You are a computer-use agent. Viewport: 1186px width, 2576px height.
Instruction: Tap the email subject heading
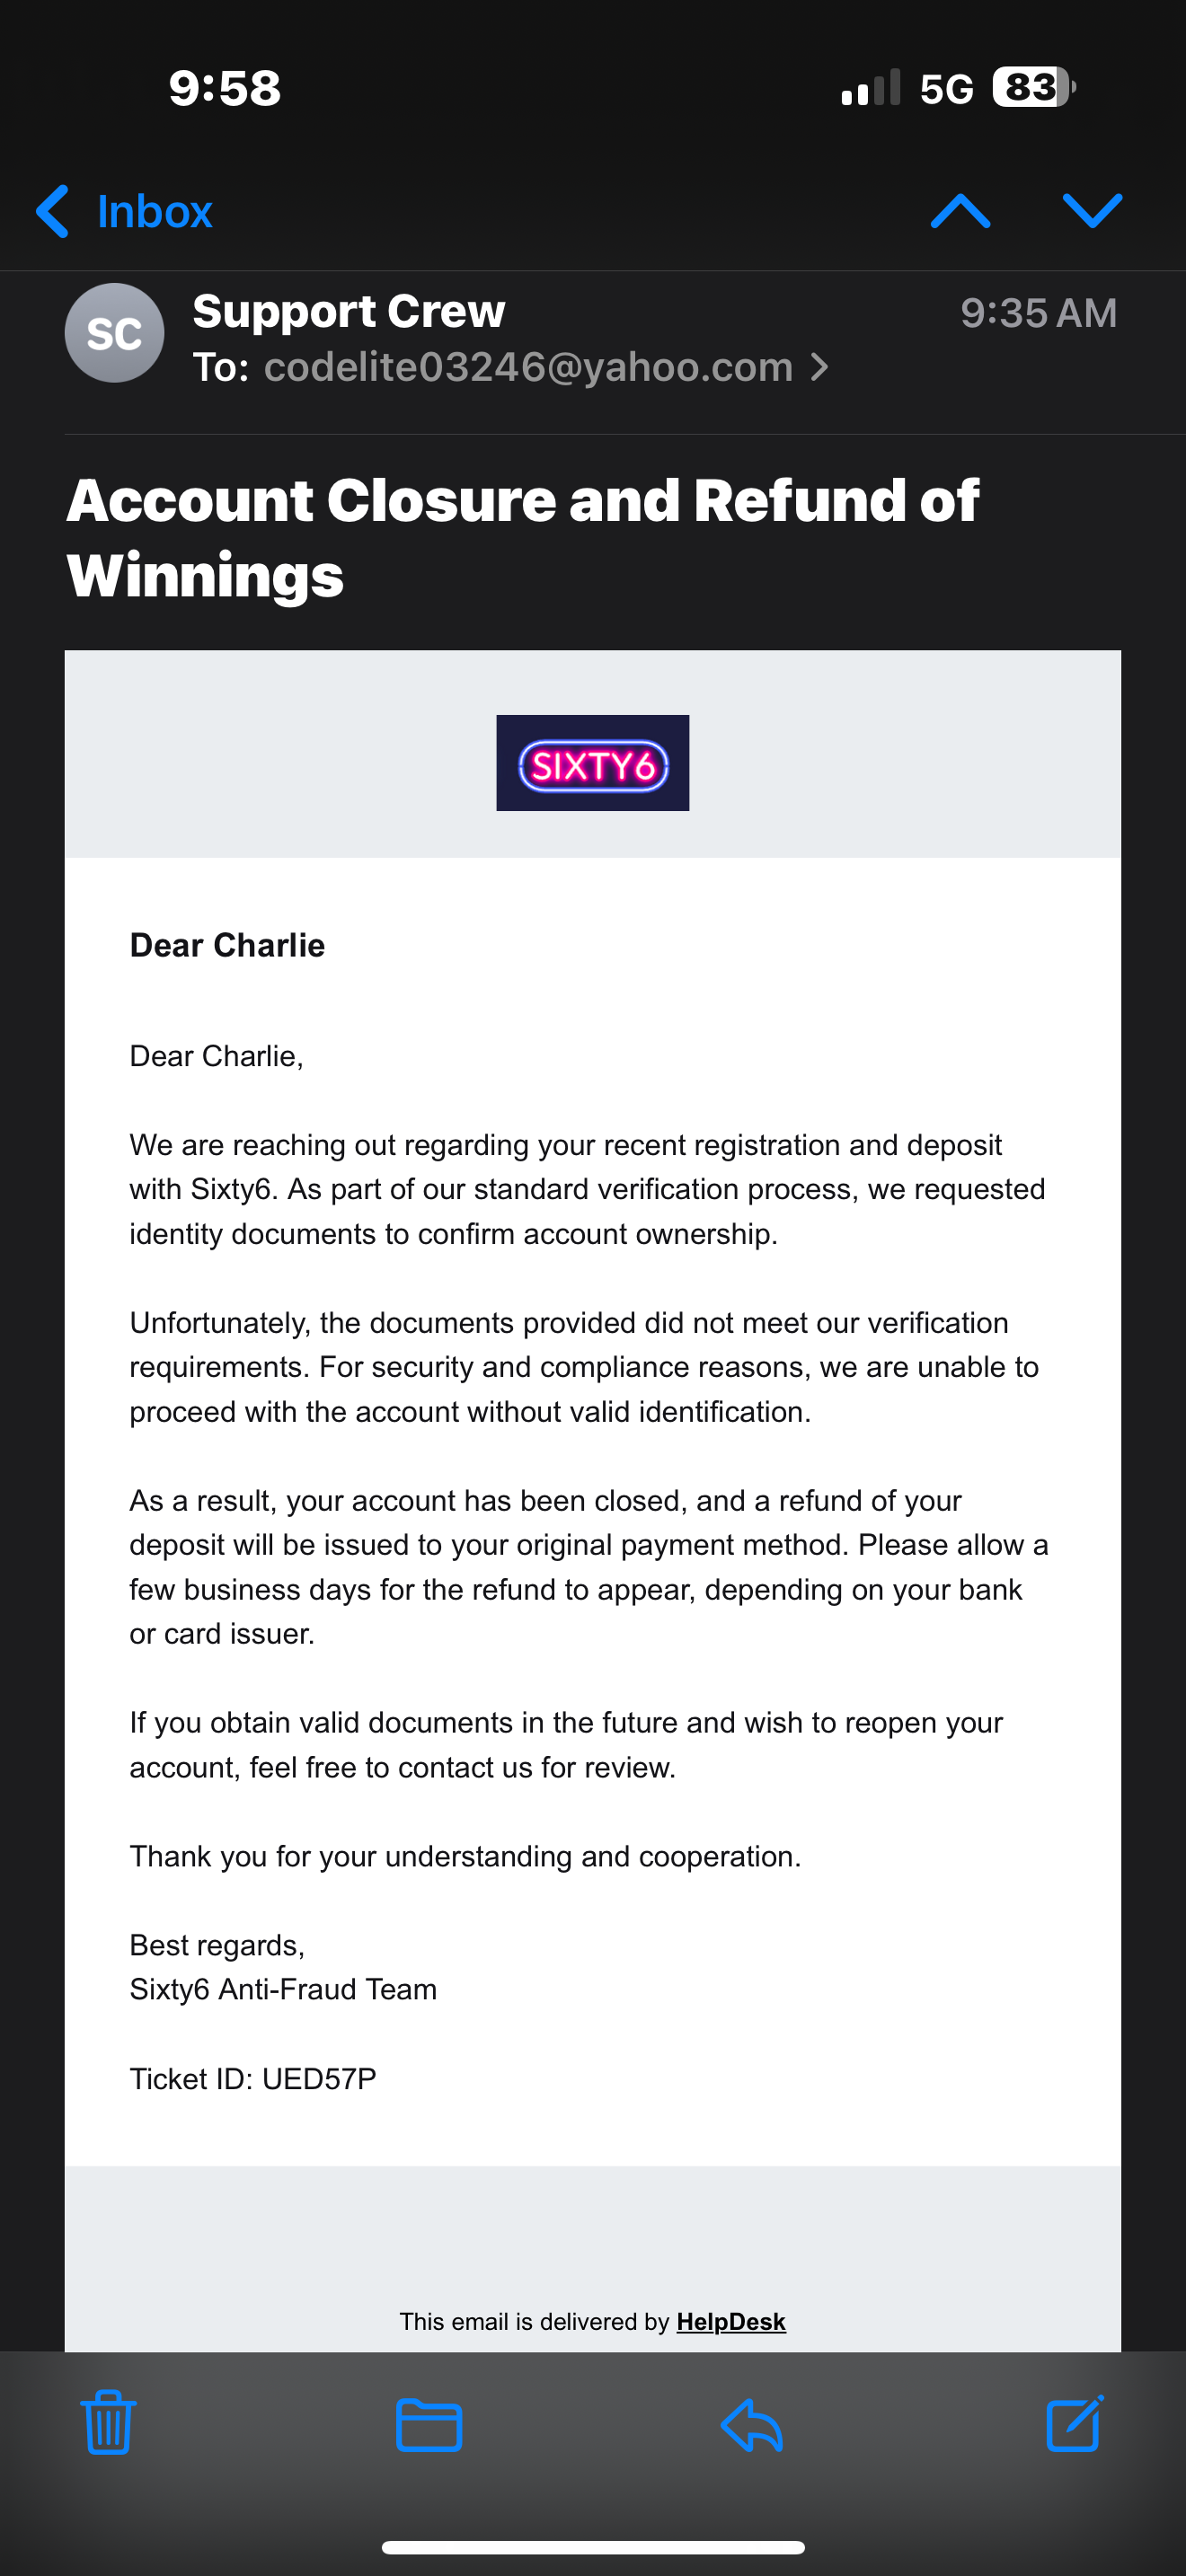[x=522, y=537]
